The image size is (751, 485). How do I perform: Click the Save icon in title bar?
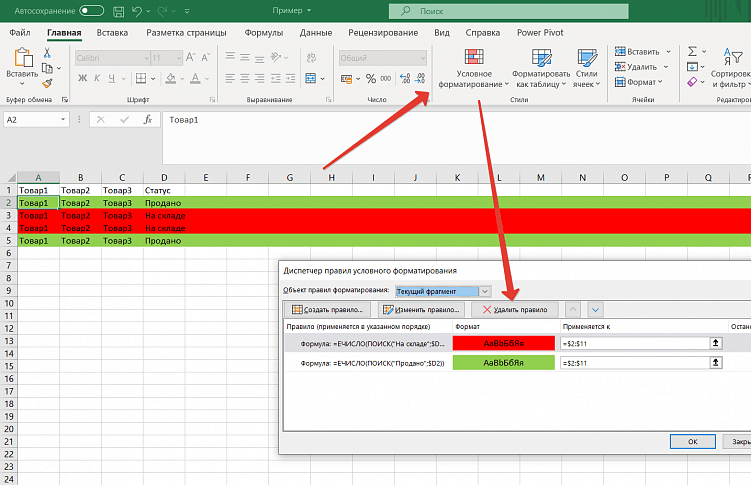[121, 11]
